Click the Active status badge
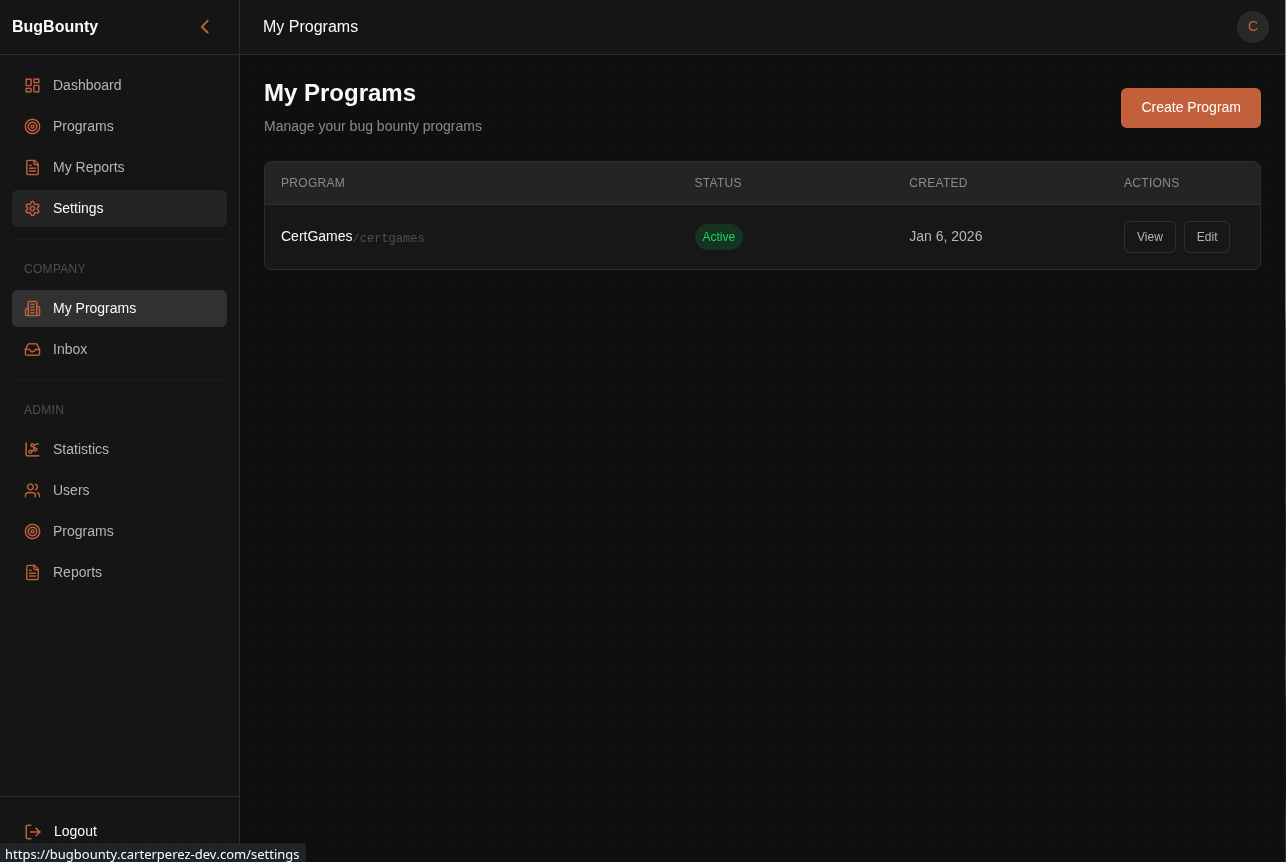This screenshot has height=862, width=1286. click(x=718, y=237)
